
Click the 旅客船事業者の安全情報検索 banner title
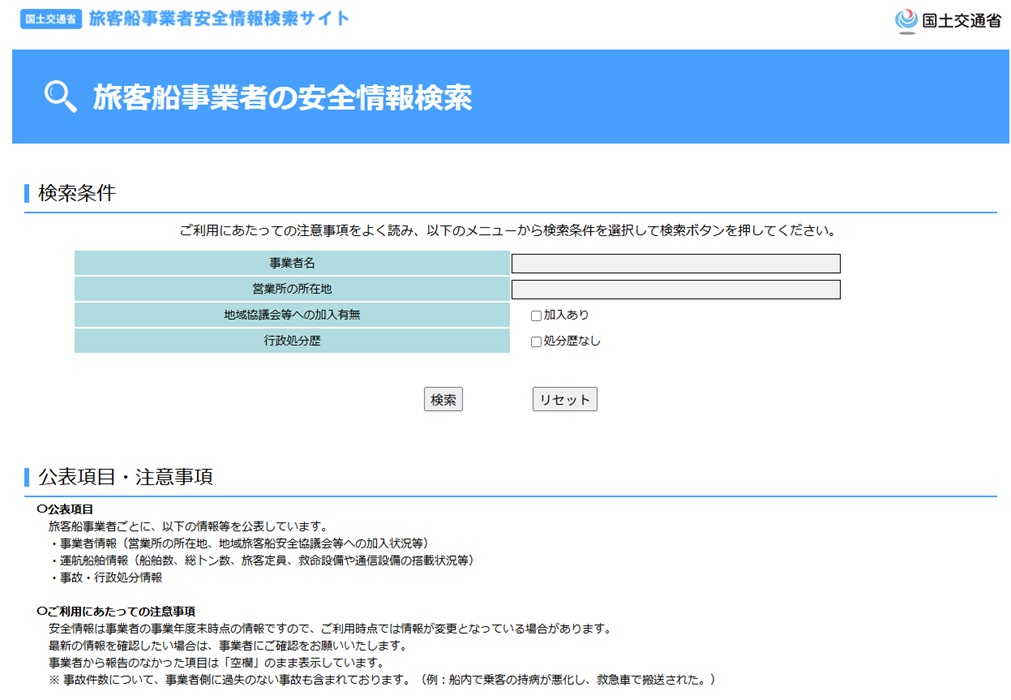(282, 97)
